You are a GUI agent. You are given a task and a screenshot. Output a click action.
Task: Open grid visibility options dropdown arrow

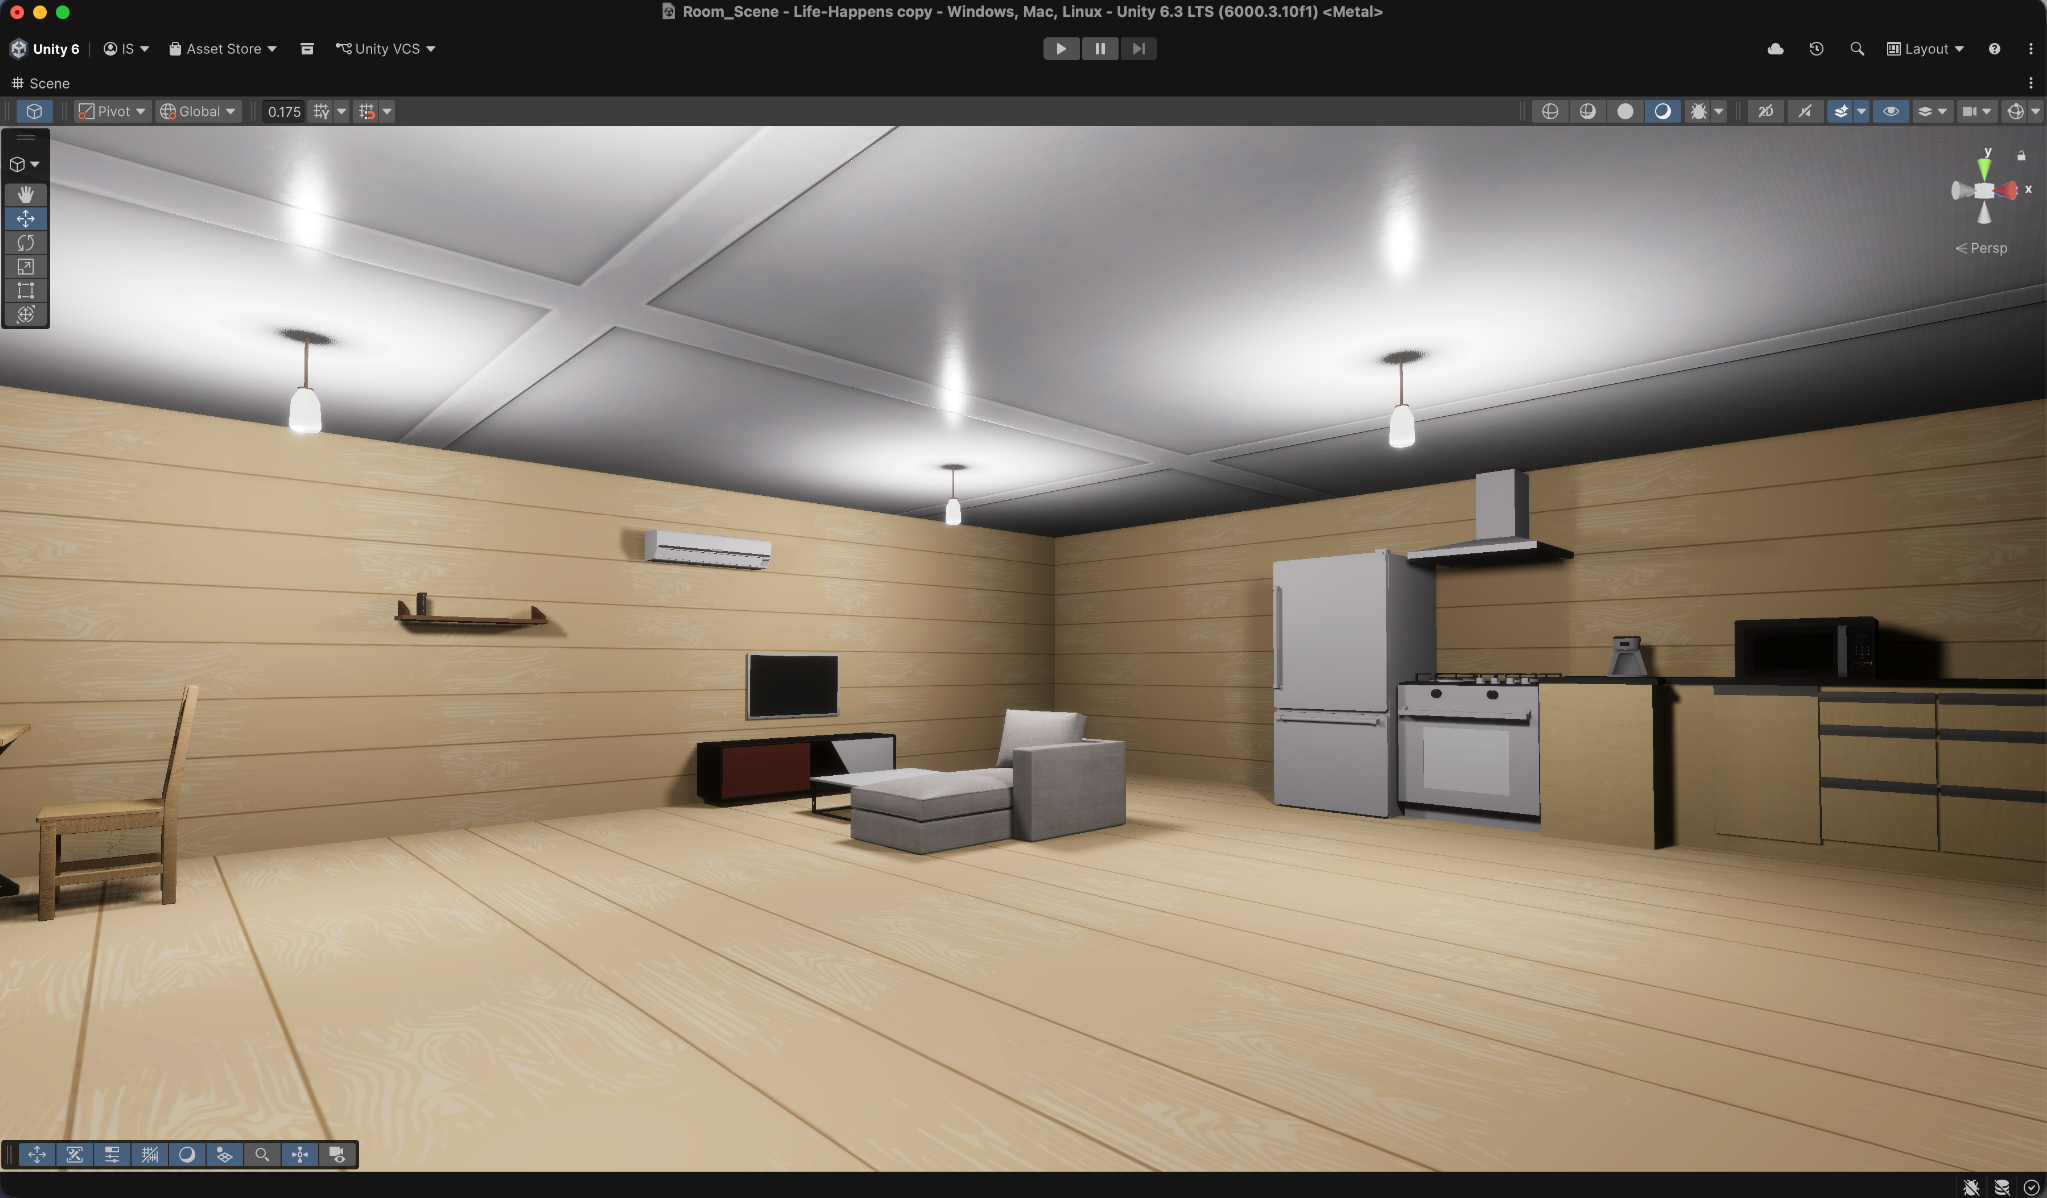[x=341, y=111]
